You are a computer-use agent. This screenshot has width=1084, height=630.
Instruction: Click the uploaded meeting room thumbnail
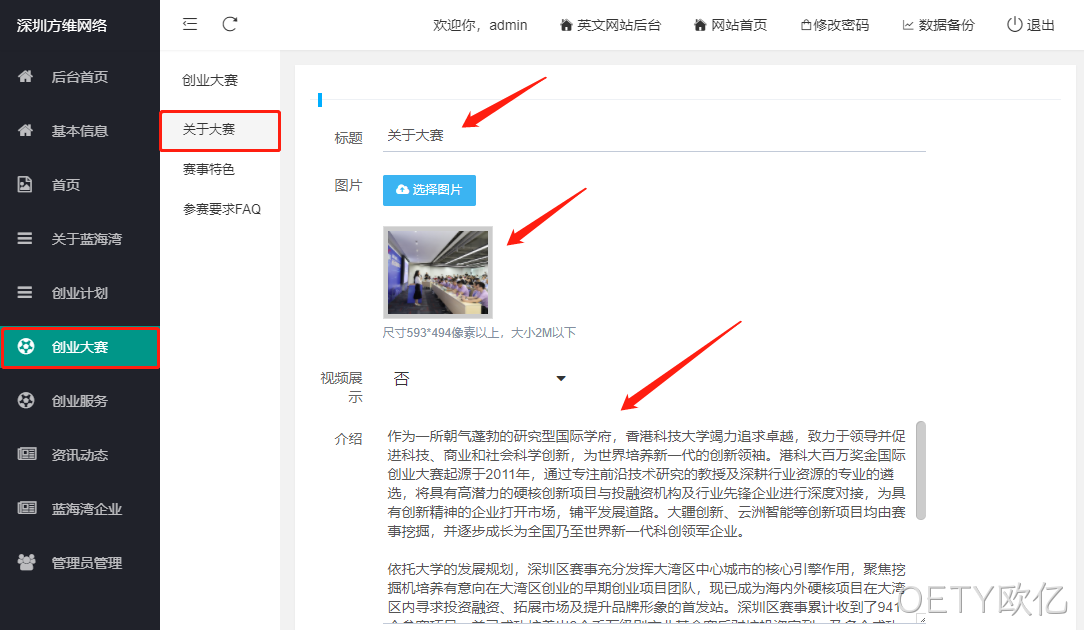[x=438, y=272]
